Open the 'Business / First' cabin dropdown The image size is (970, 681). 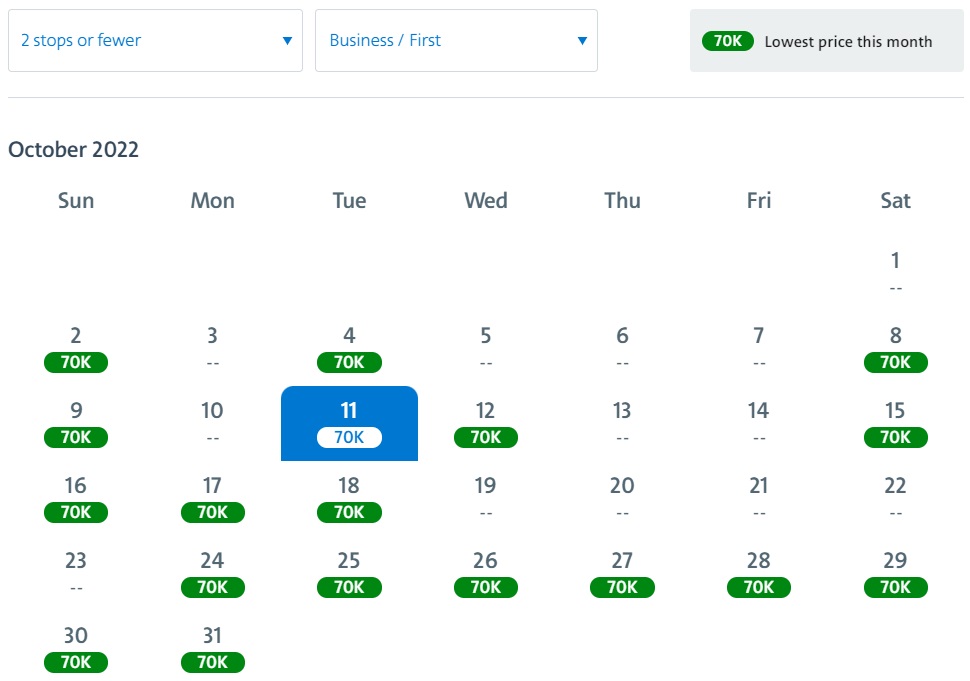pos(456,40)
